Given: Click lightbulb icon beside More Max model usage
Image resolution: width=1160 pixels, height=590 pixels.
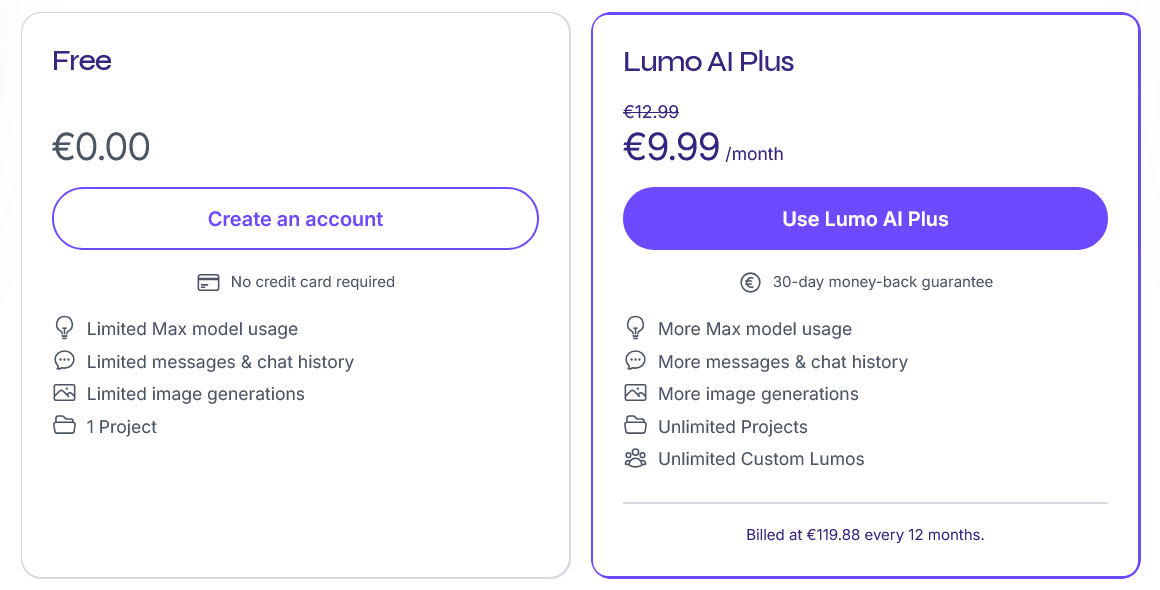Looking at the screenshot, I should pyautogui.click(x=635, y=328).
